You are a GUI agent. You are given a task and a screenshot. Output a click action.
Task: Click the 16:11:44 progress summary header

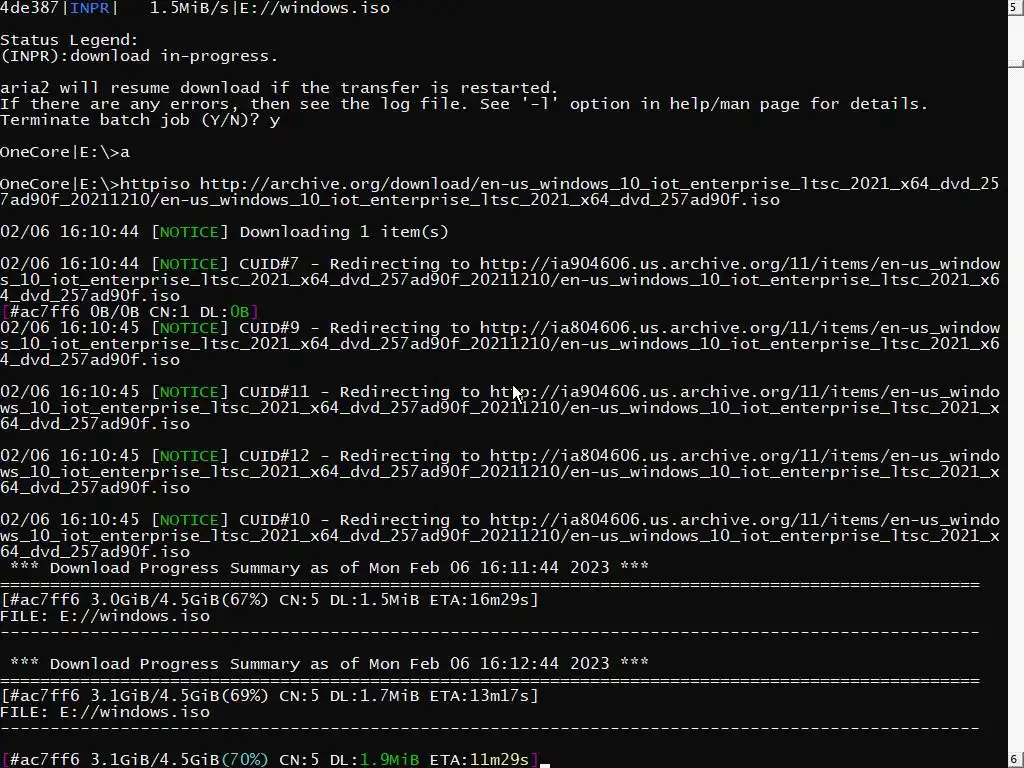pos(329,568)
